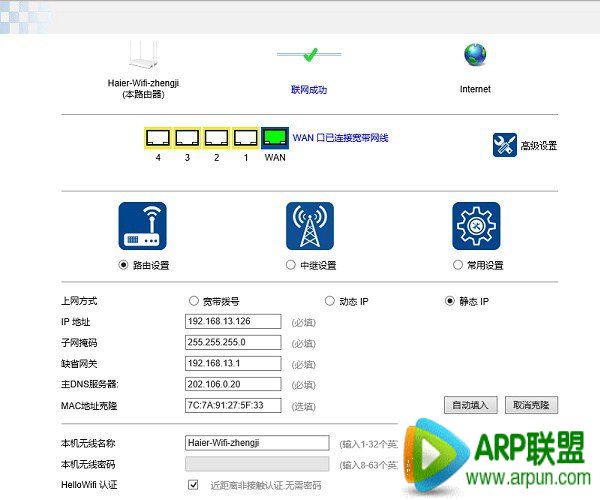Click the 主DNS服务器 input field
Screen dimensions: 600x500
coord(236,384)
